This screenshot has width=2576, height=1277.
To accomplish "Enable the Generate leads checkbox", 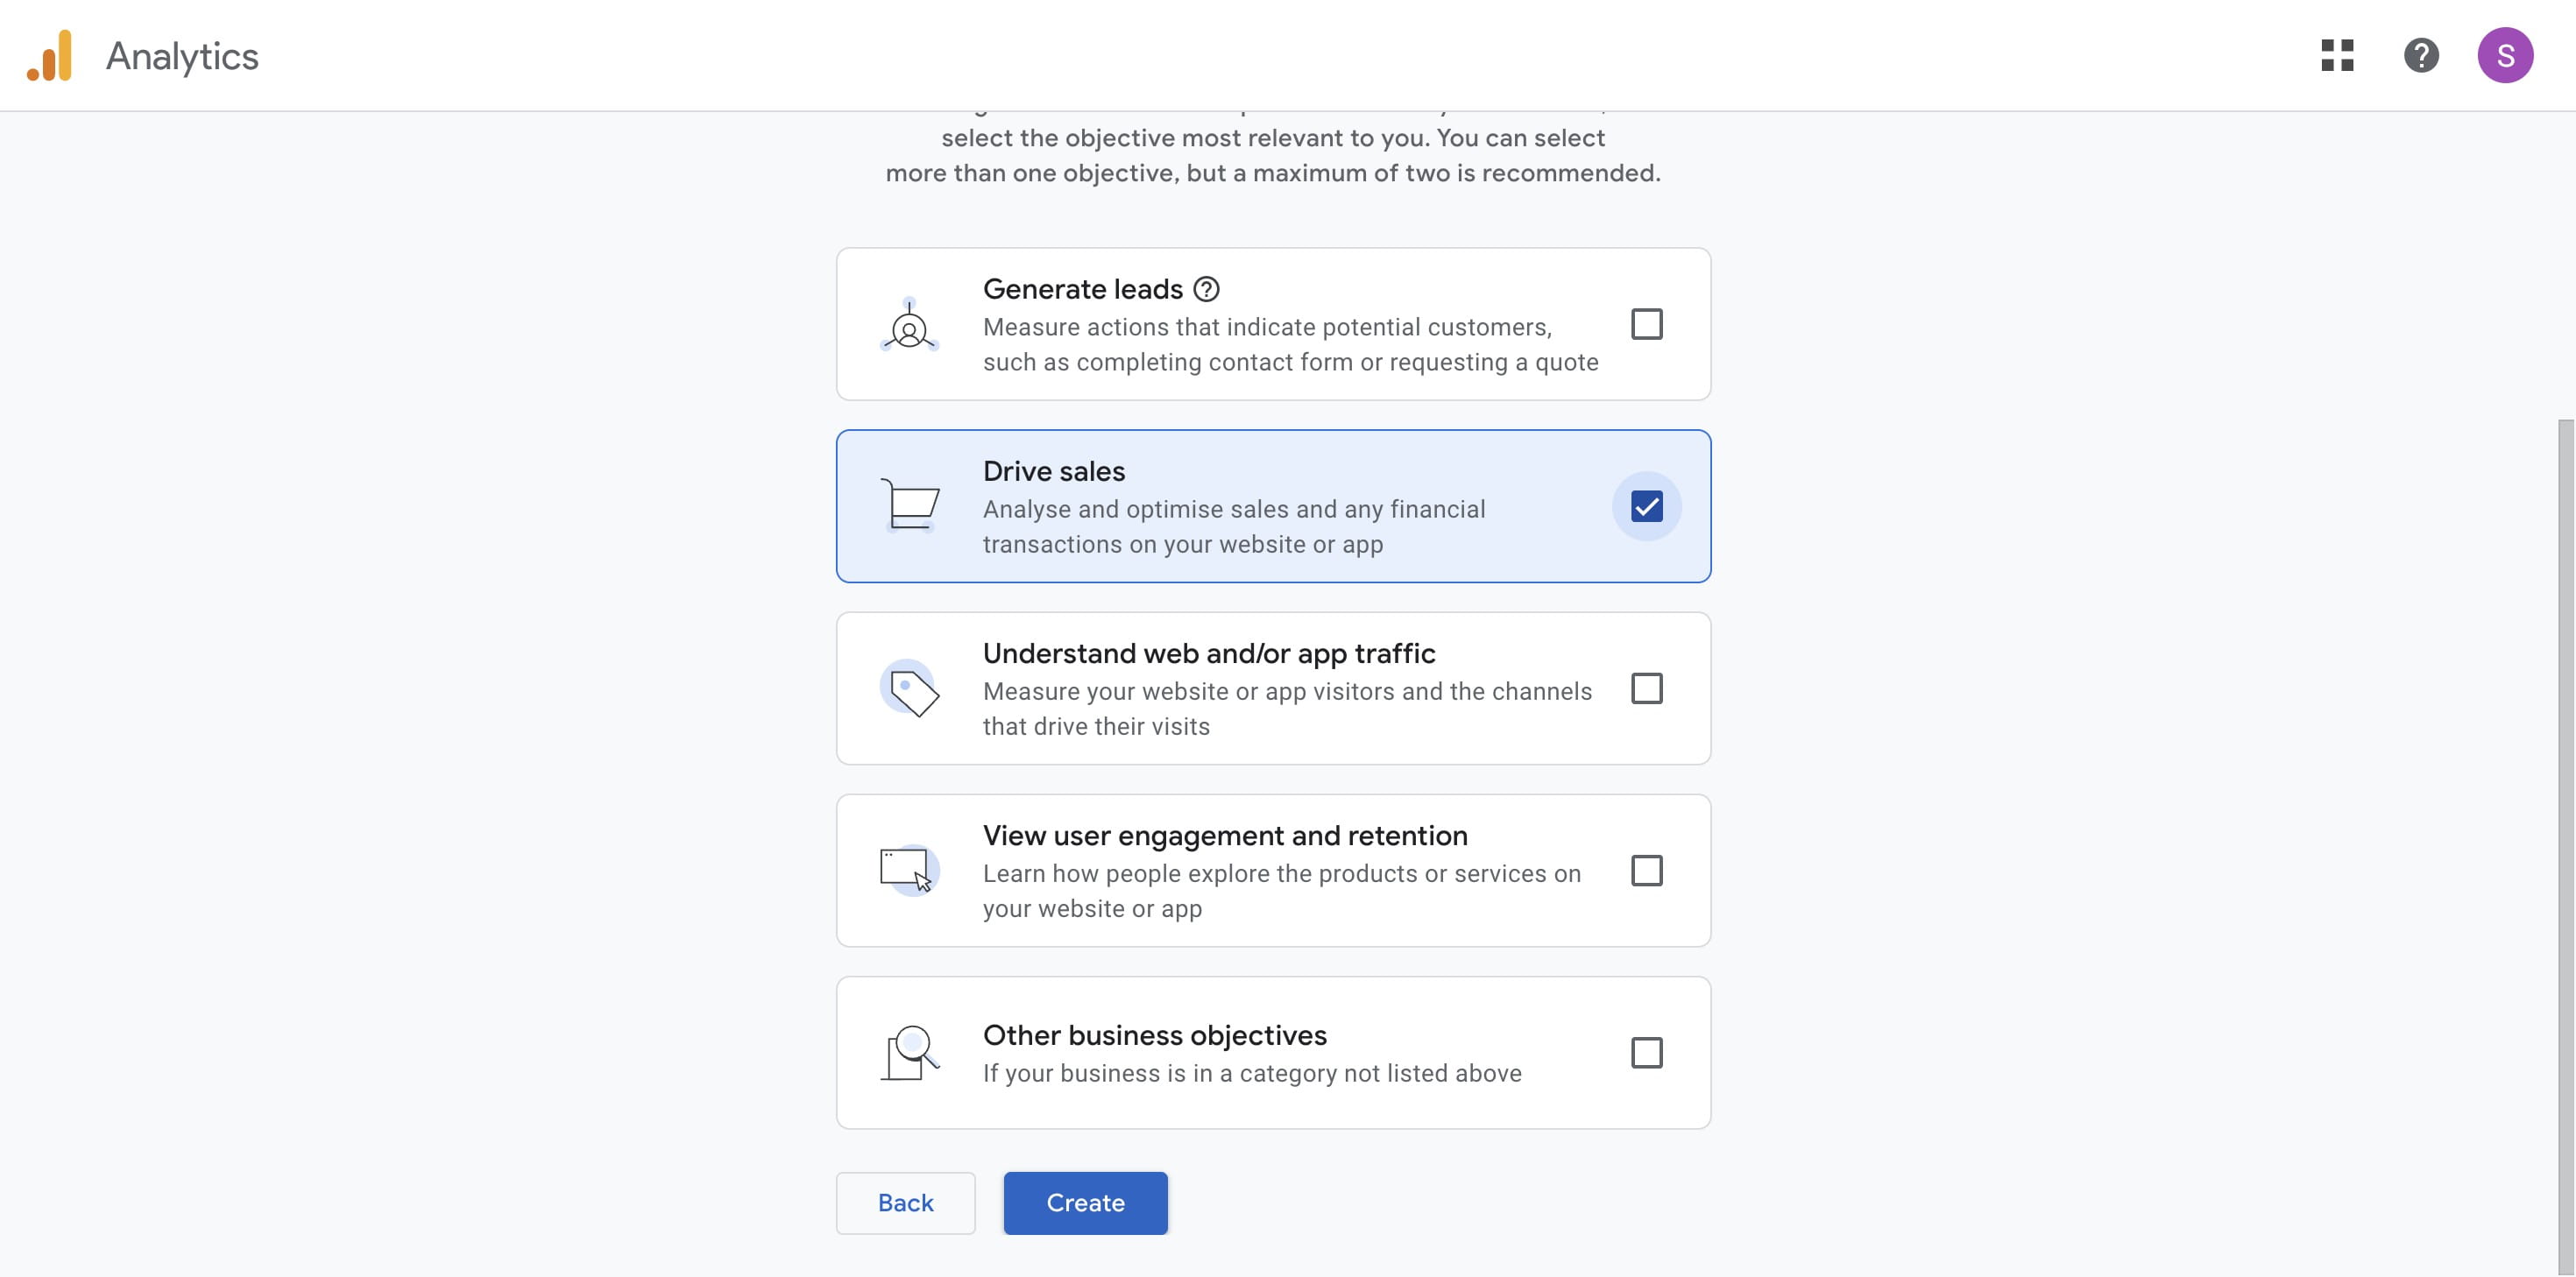I will (x=1647, y=324).
